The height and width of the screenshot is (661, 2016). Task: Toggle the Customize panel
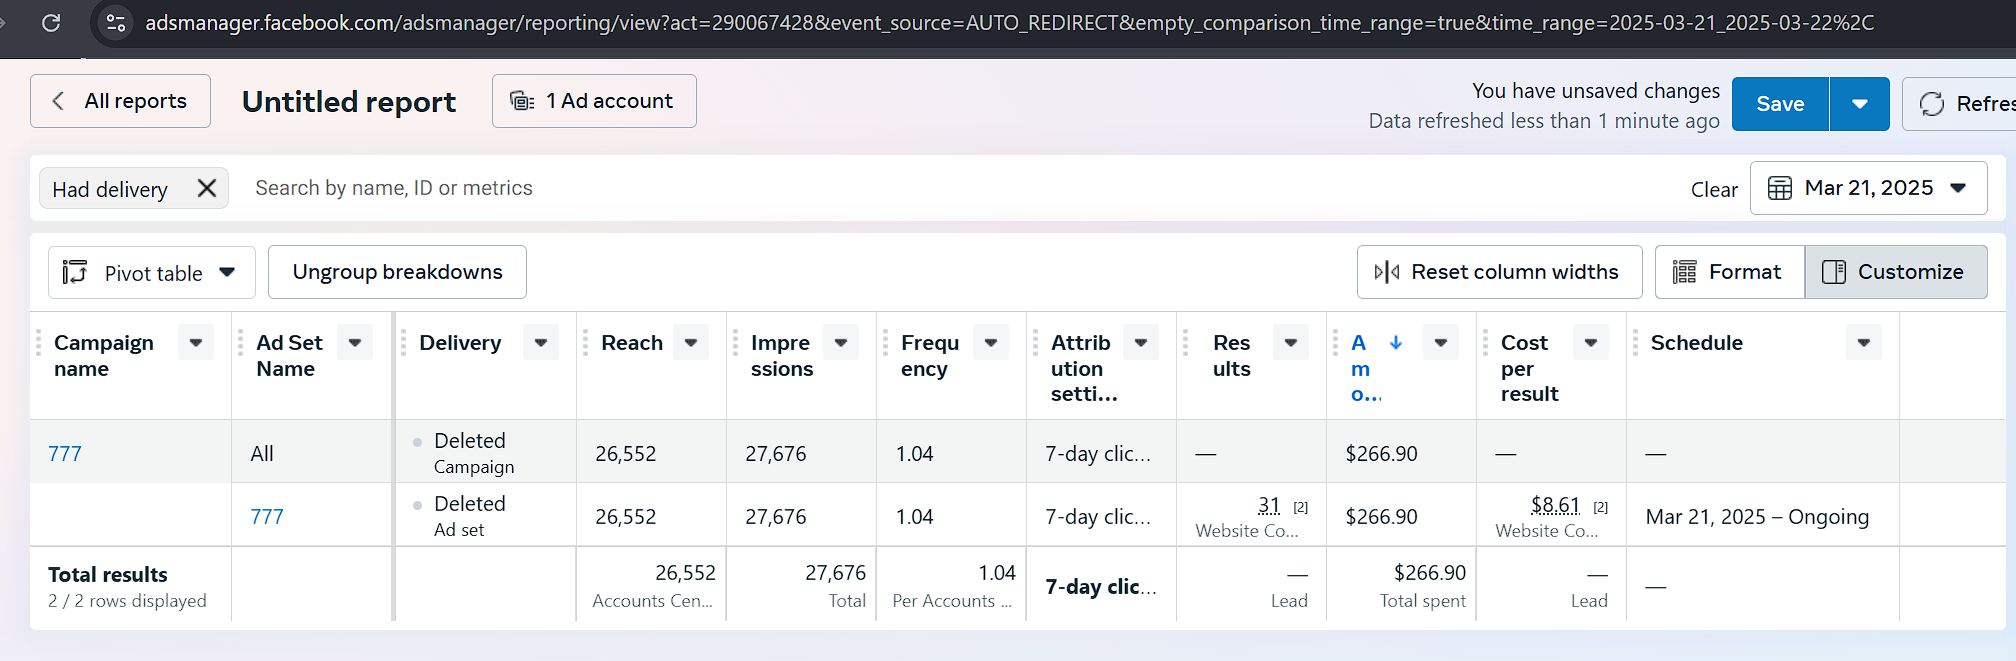[1895, 272]
